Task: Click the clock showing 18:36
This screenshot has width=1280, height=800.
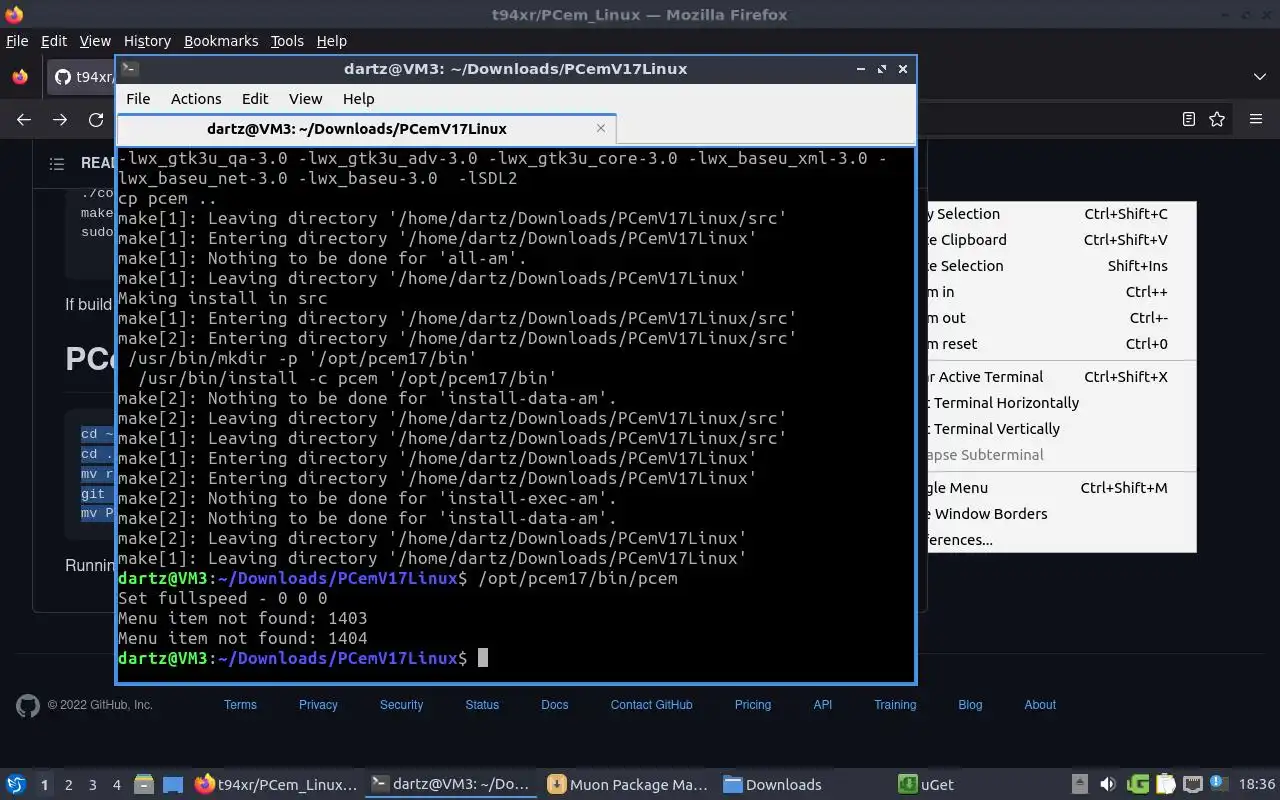Action: tap(1257, 785)
